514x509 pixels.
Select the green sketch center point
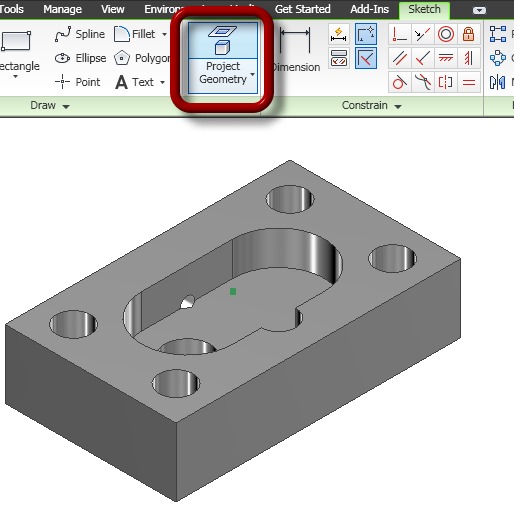click(x=233, y=292)
